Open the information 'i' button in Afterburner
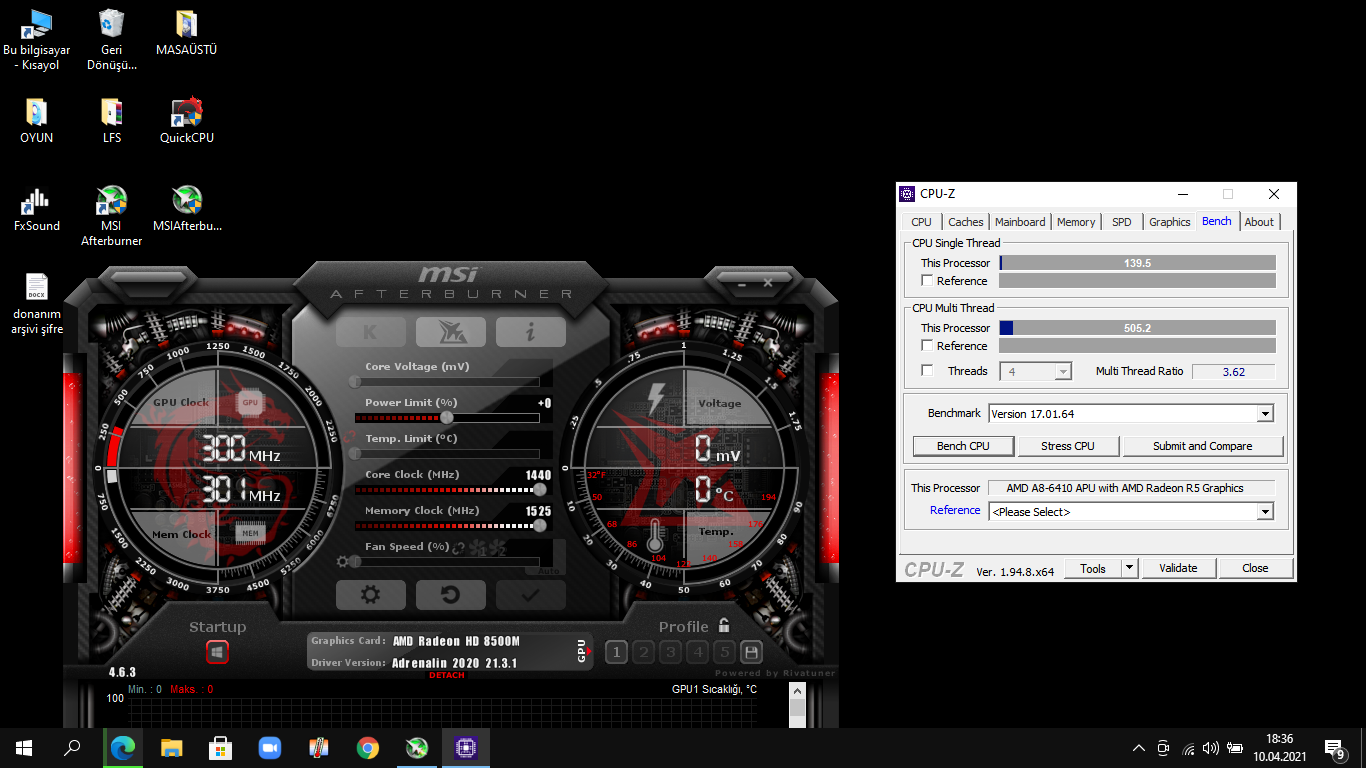 [531, 332]
